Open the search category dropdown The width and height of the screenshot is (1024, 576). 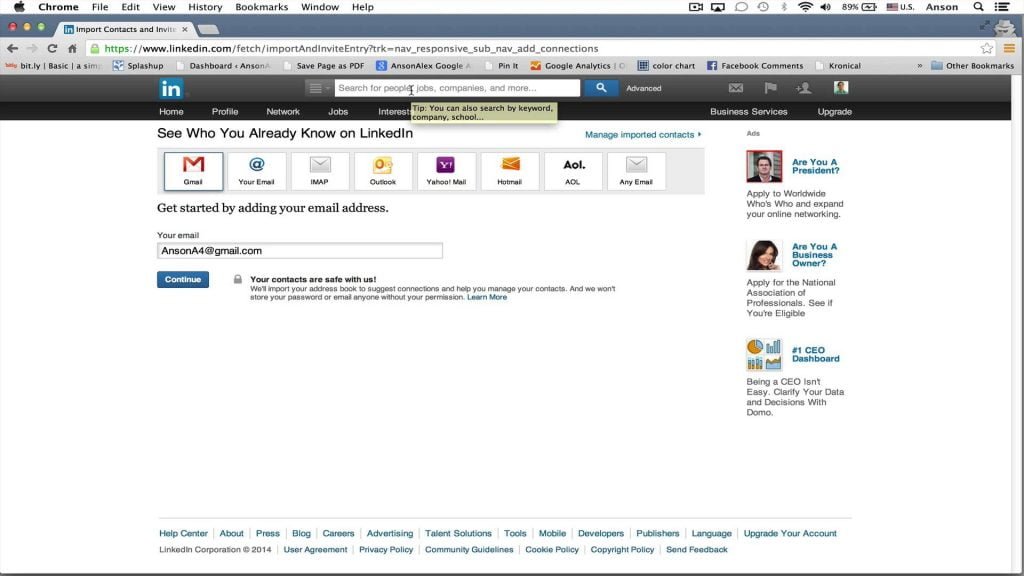coord(318,88)
